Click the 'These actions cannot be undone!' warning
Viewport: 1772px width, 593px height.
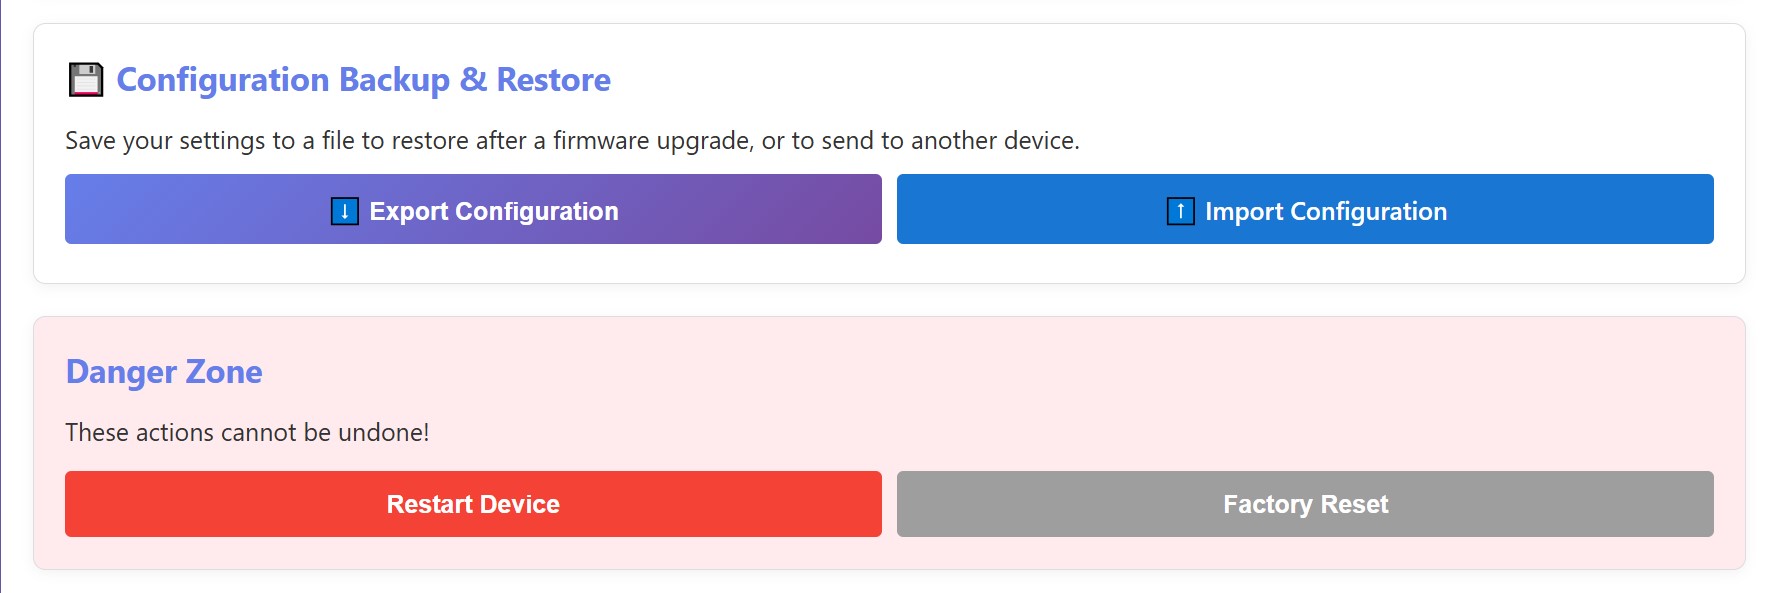247,432
